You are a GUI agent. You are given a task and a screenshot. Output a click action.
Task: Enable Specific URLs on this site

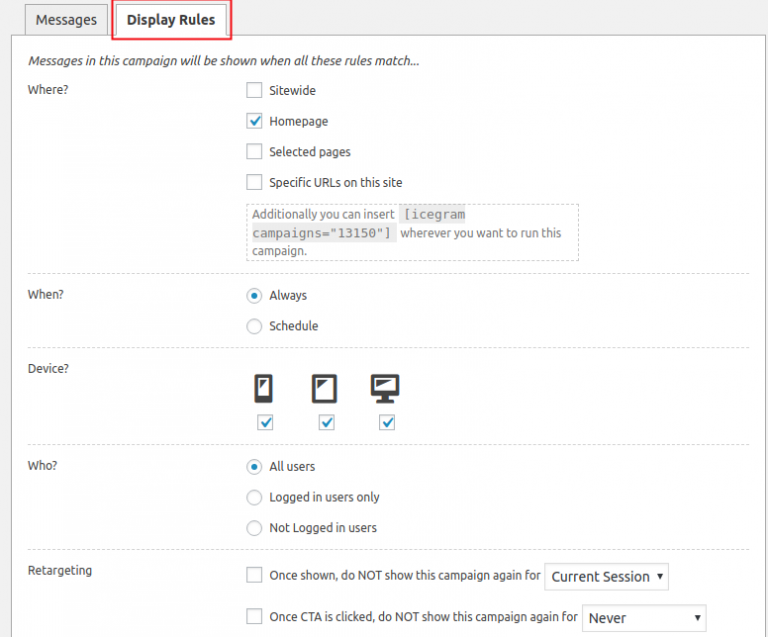255,183
